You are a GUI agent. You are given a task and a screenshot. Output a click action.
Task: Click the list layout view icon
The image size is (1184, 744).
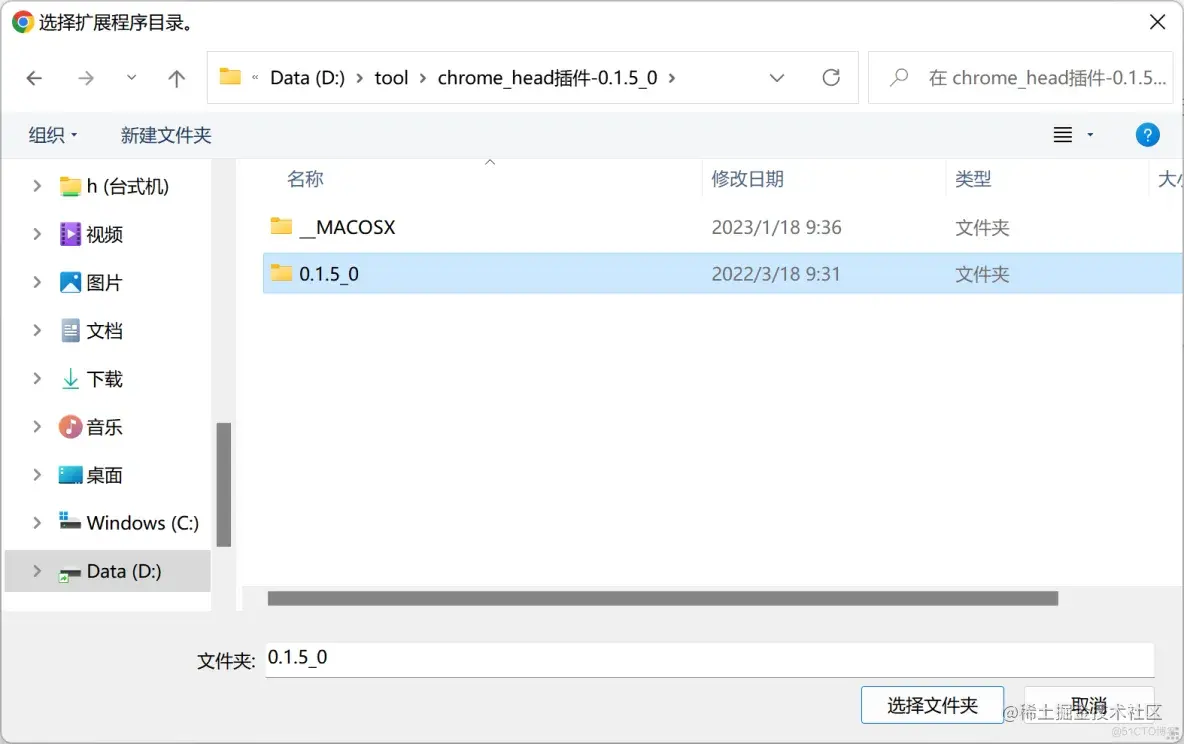pyautogui.click(x=1065, y=134)
